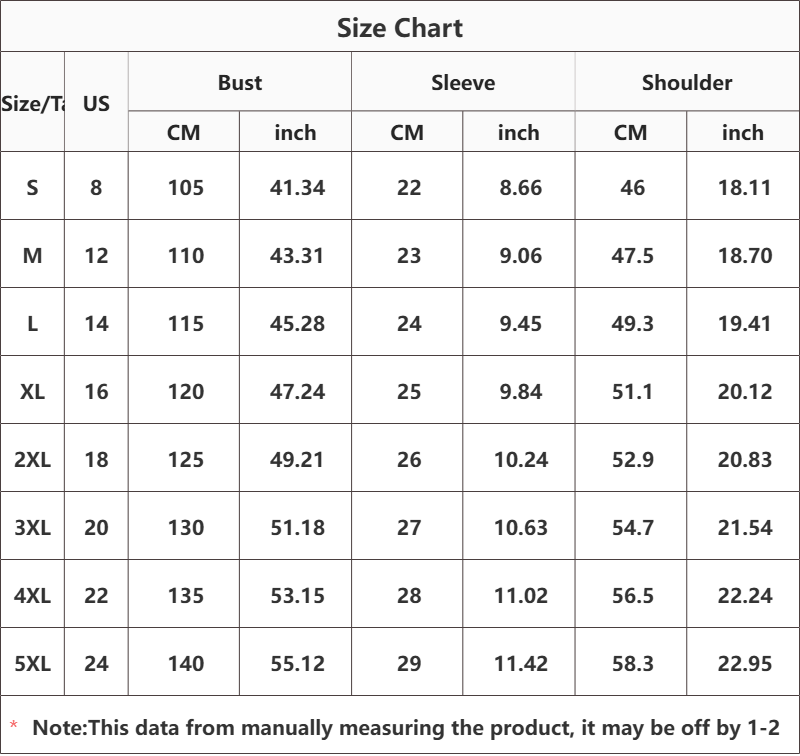The image size is (800, 756).
Task: Click the Shoulder column header
Action: (687, 83)
